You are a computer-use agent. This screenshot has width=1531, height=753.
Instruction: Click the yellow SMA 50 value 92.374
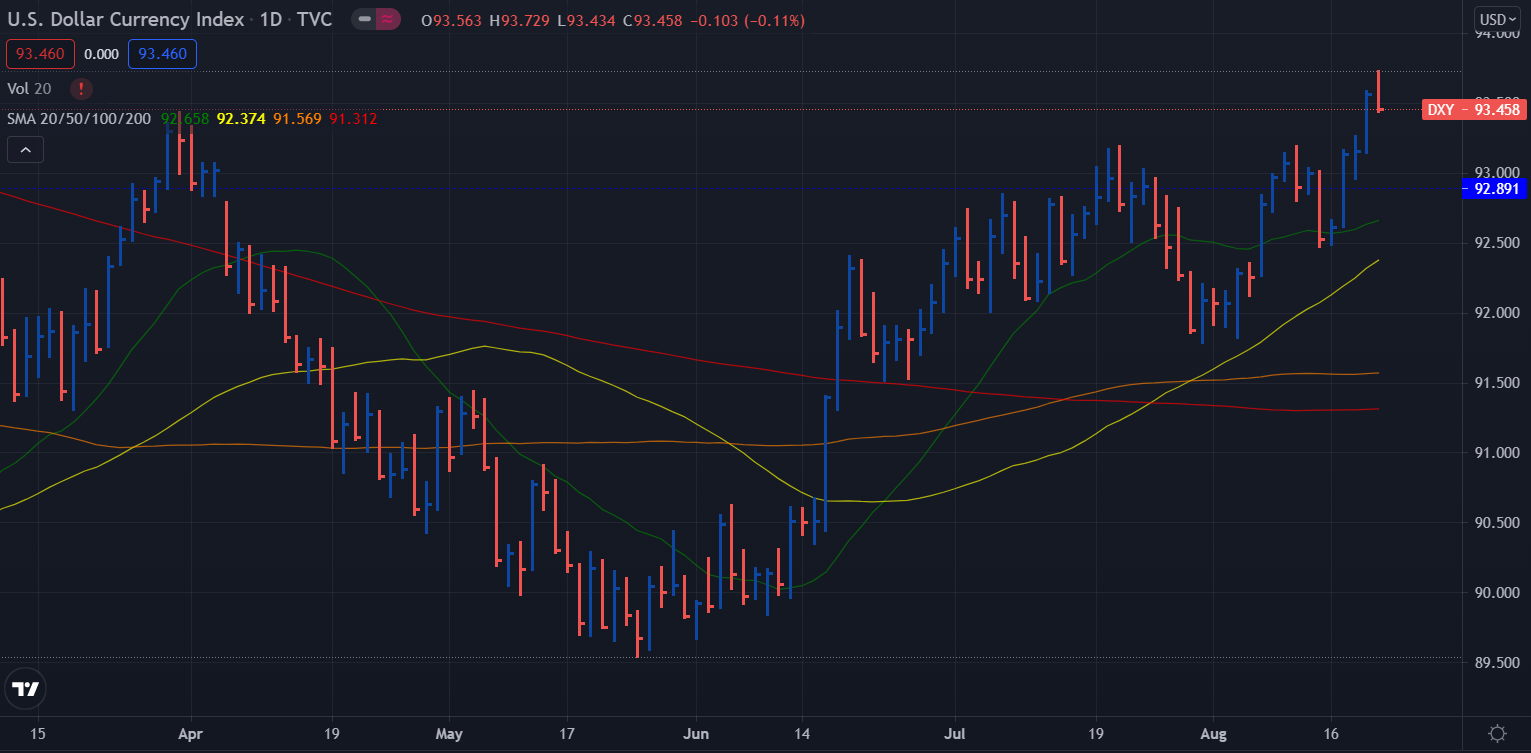[x=241, y=119]
